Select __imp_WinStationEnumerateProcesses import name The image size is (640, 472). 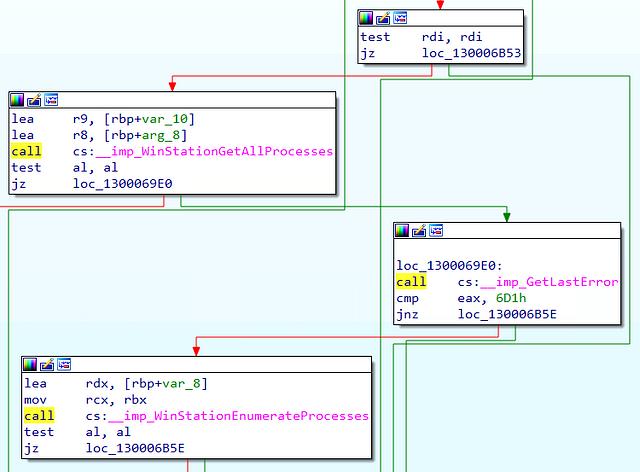(x=238, y=416)
